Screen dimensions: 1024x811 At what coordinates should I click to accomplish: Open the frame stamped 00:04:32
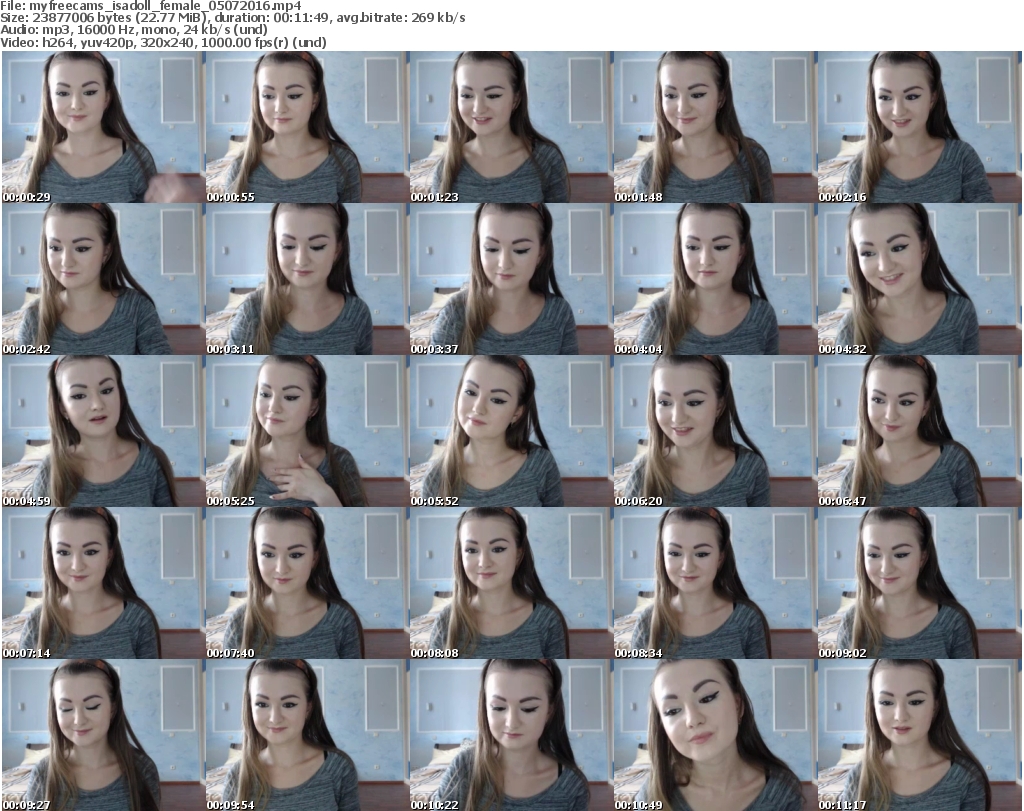pyautogui.click(x=919, y=279)
